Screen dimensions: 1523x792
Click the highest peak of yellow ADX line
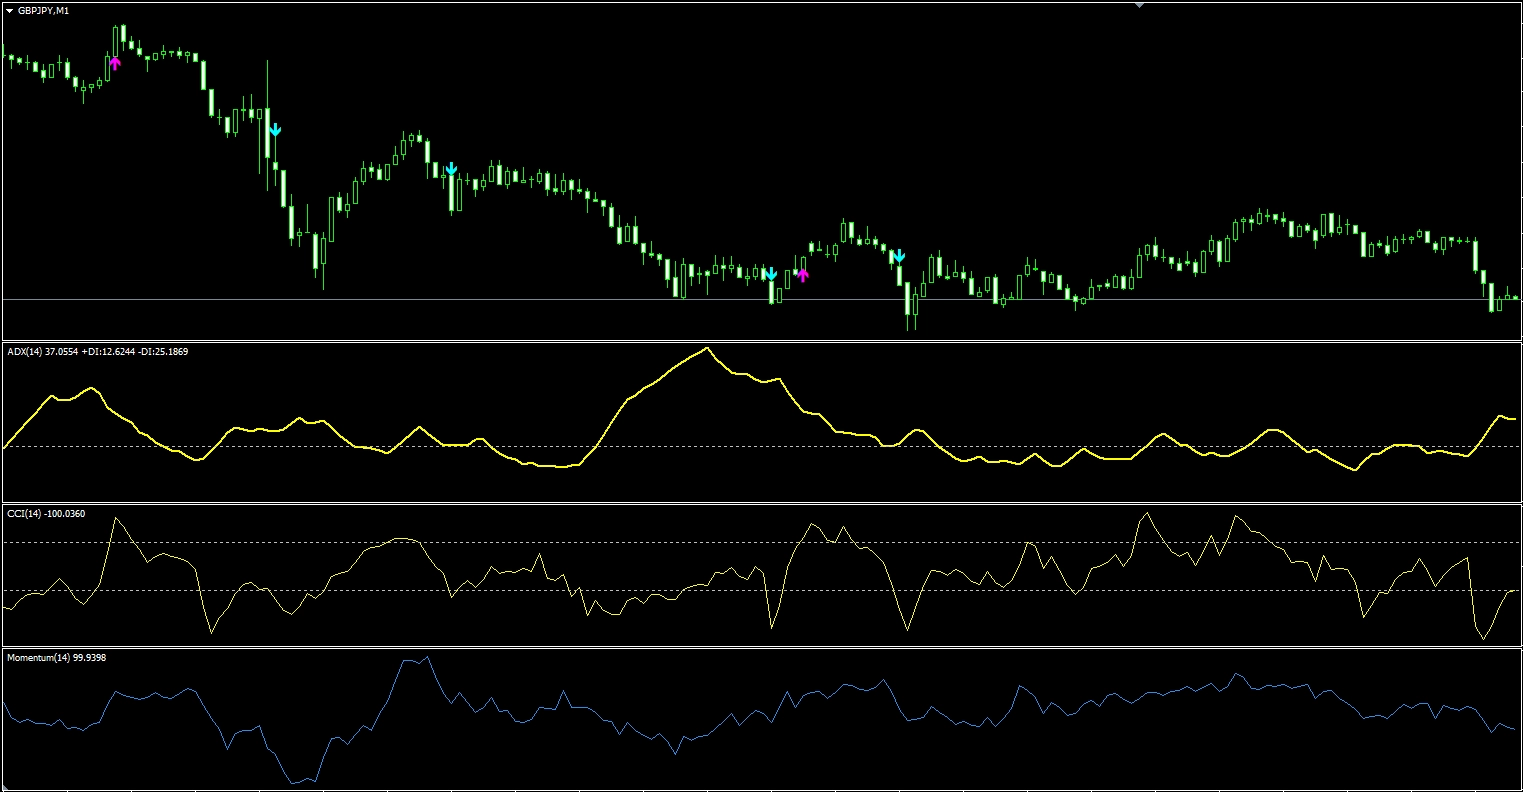(708, 348)
